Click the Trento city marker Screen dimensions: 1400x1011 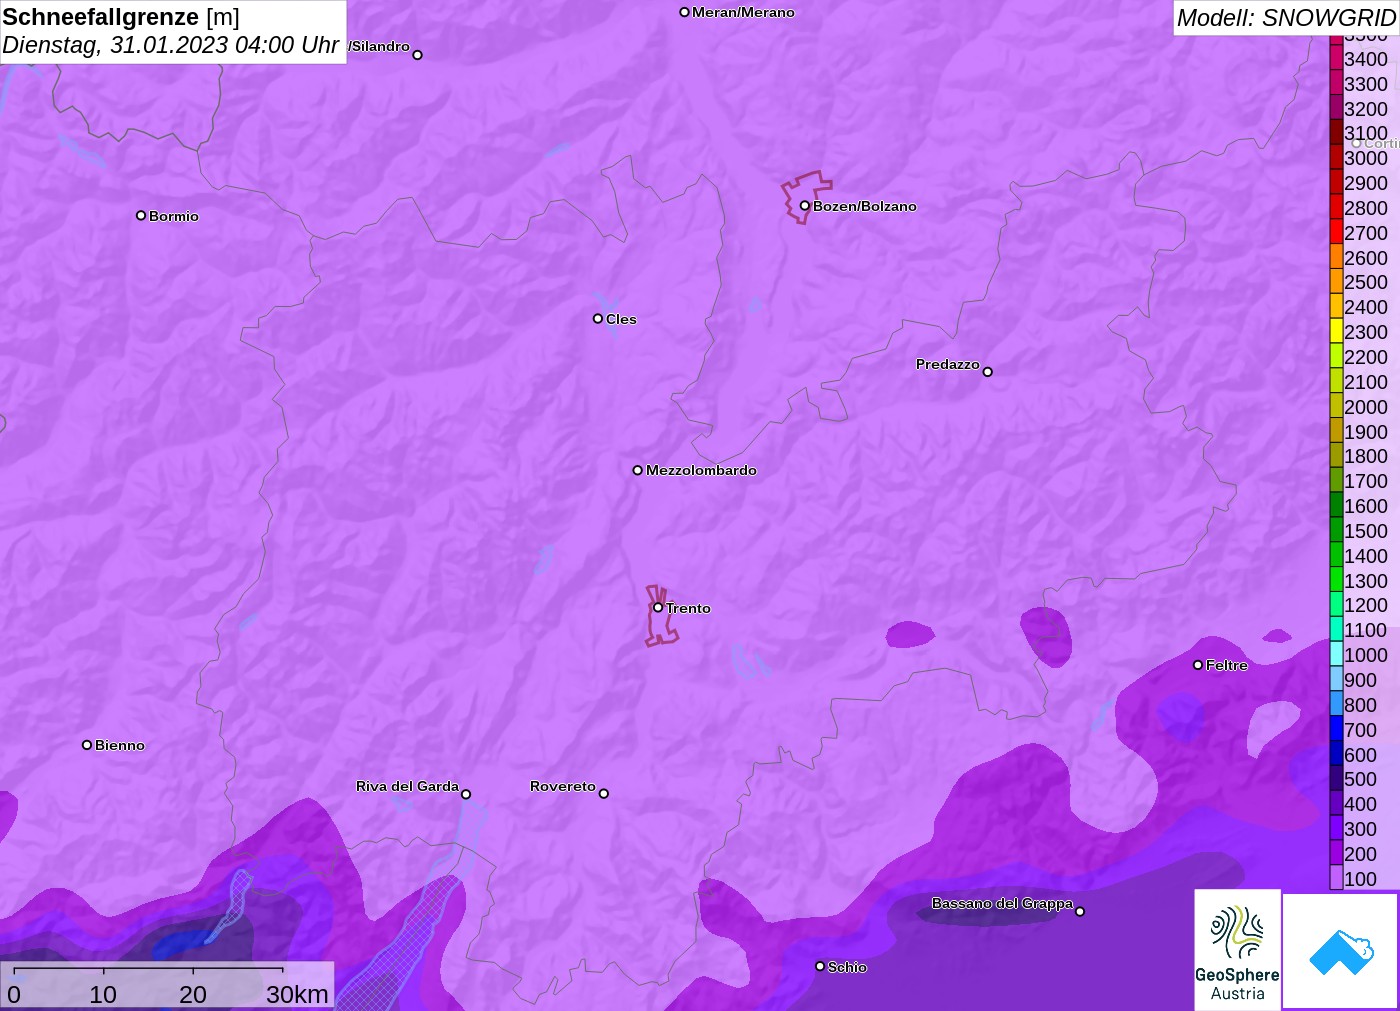(x=658, y=607)
